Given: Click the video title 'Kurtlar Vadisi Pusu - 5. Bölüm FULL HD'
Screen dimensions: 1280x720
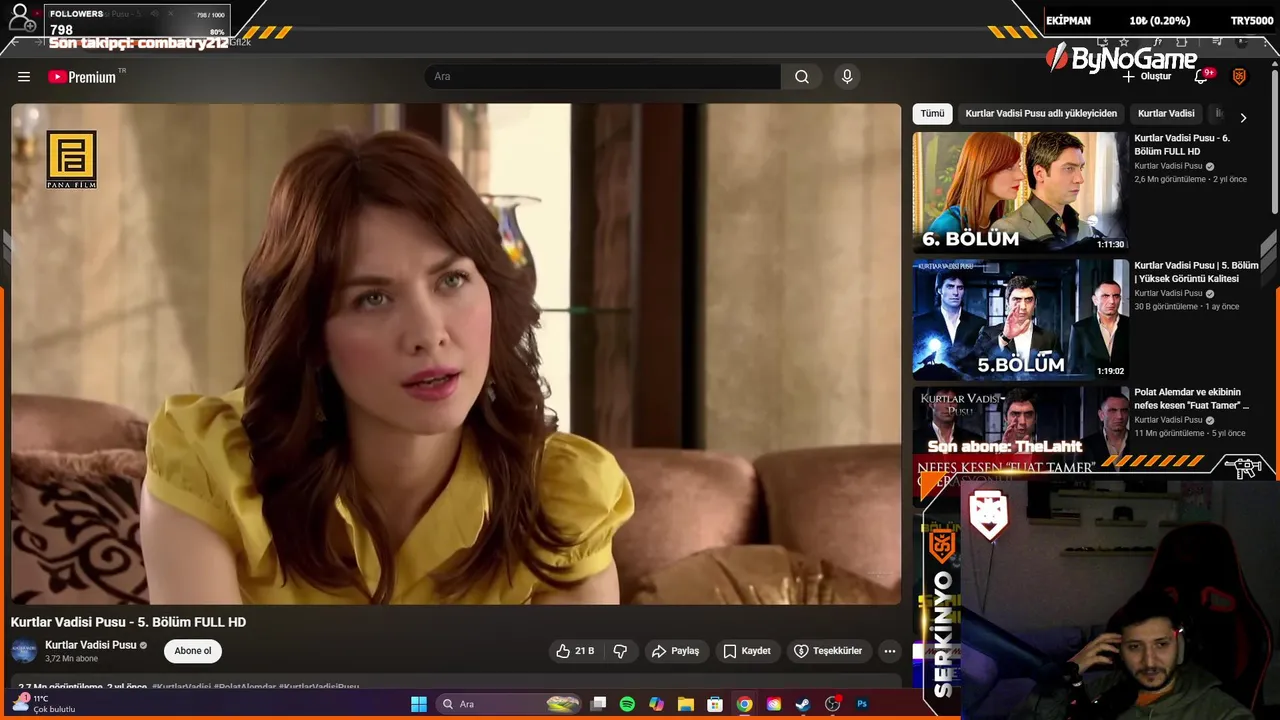Looking at the screenshot, I should [x=128, y=622].
